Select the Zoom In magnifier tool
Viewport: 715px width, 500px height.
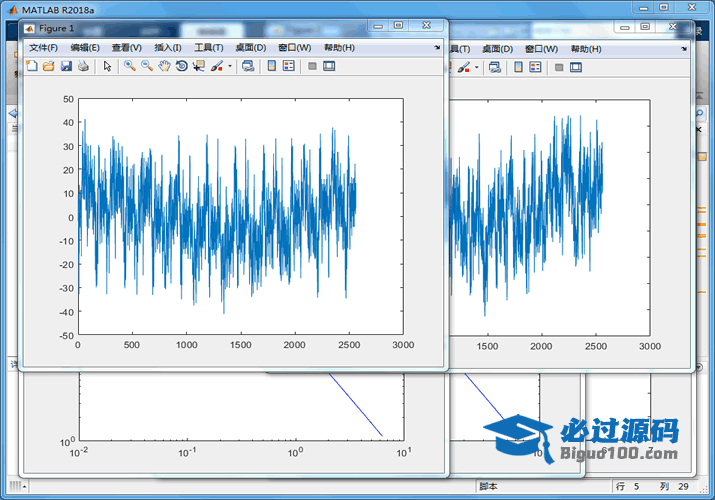pos(129,66)
